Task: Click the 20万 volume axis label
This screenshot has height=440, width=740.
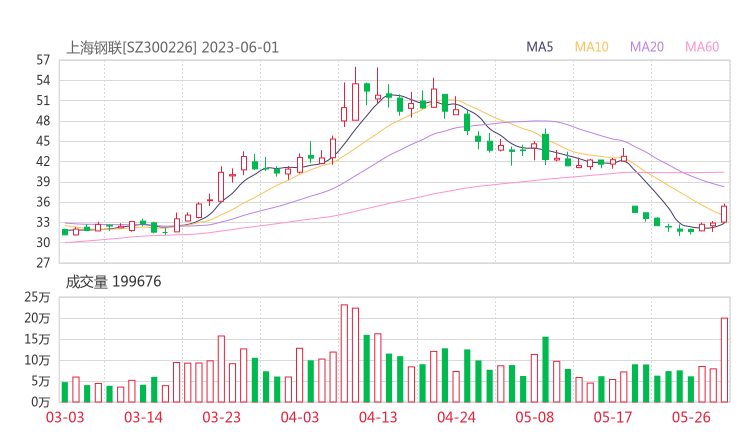Action: pos(37,318)
